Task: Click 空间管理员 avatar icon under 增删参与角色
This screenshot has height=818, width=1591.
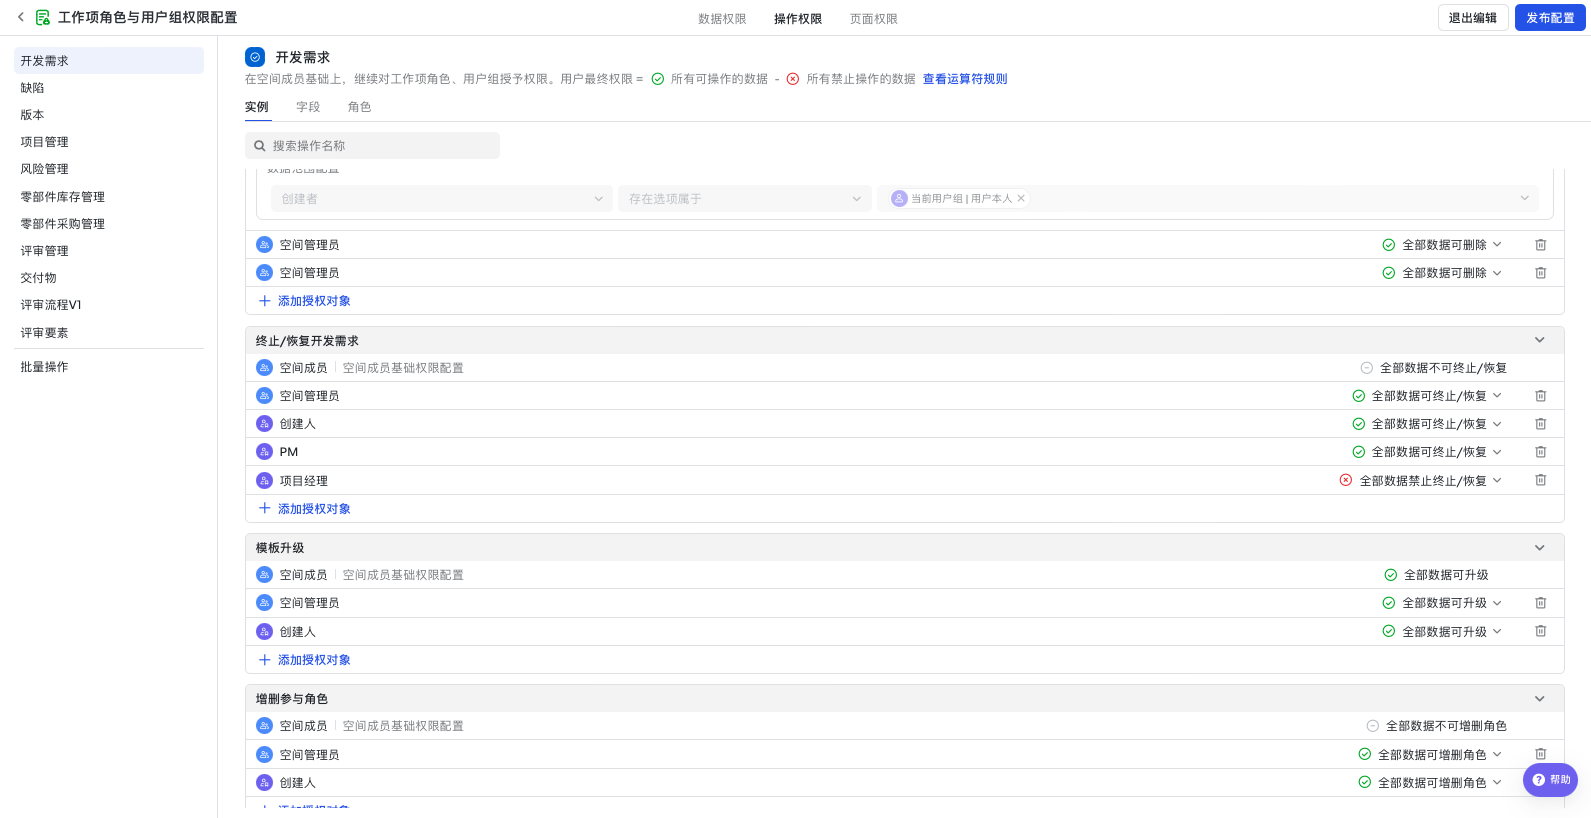Action: 264,754
